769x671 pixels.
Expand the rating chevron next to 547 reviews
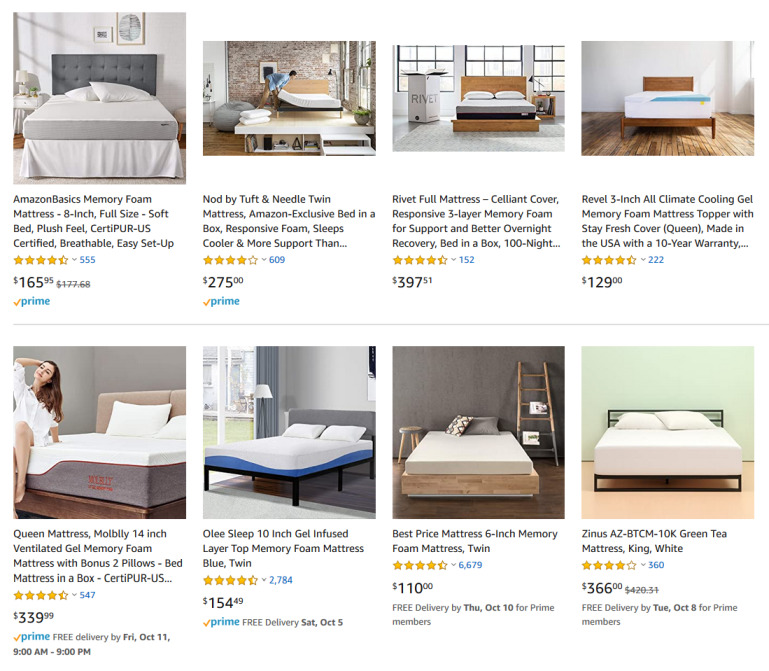click(74, 595)
